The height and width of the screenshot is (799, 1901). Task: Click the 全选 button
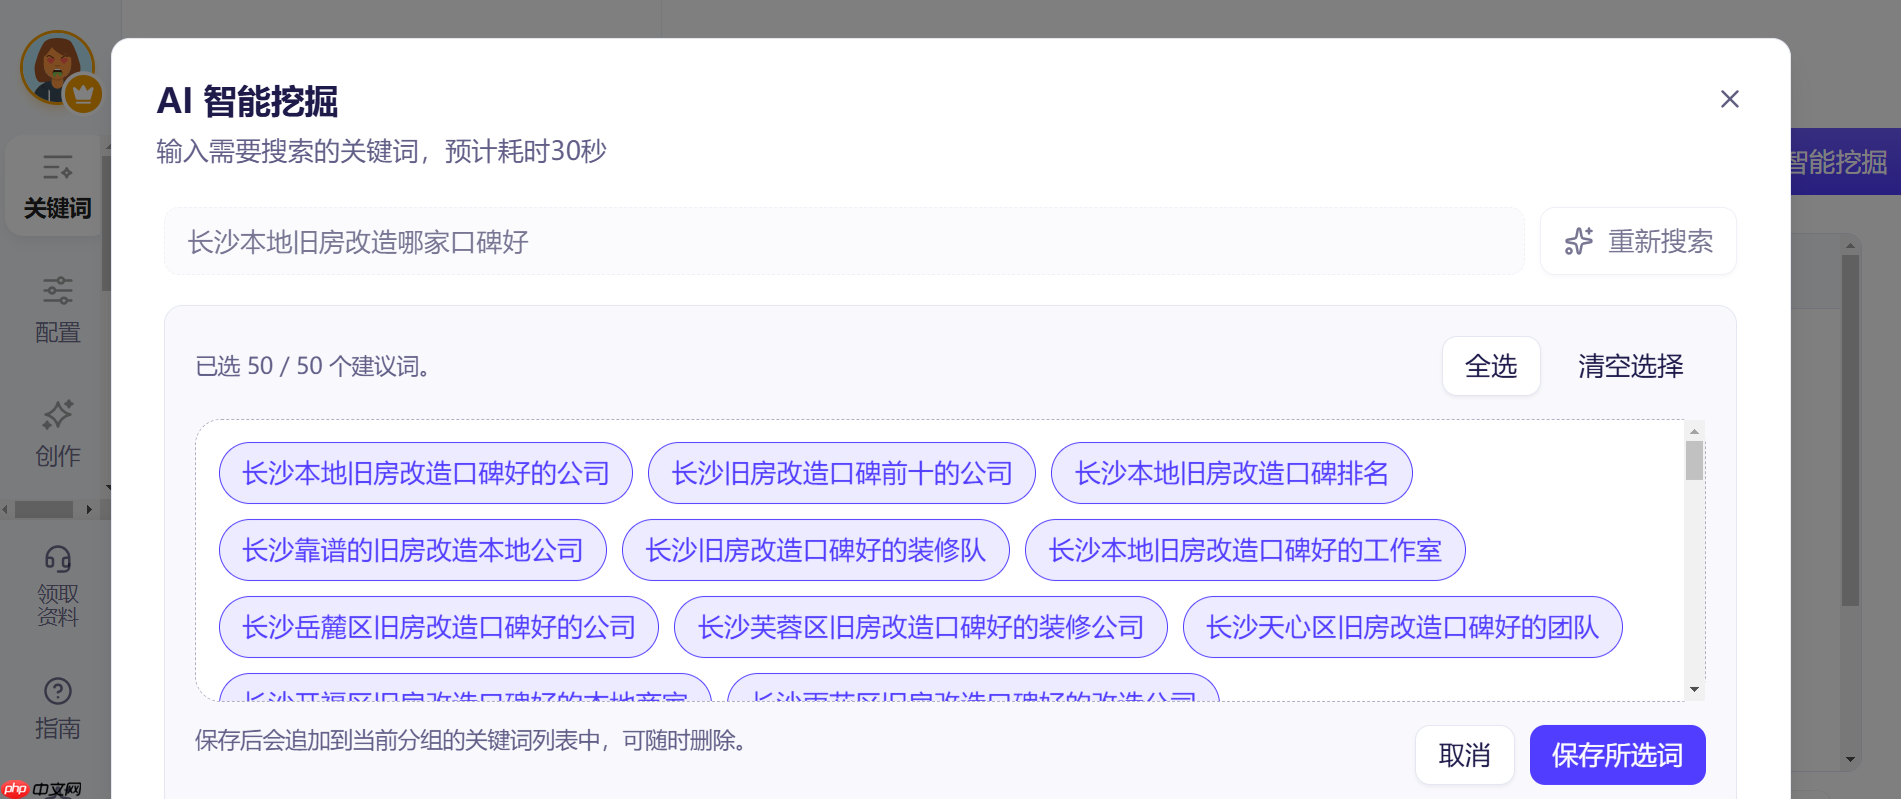click(1491, 366)
